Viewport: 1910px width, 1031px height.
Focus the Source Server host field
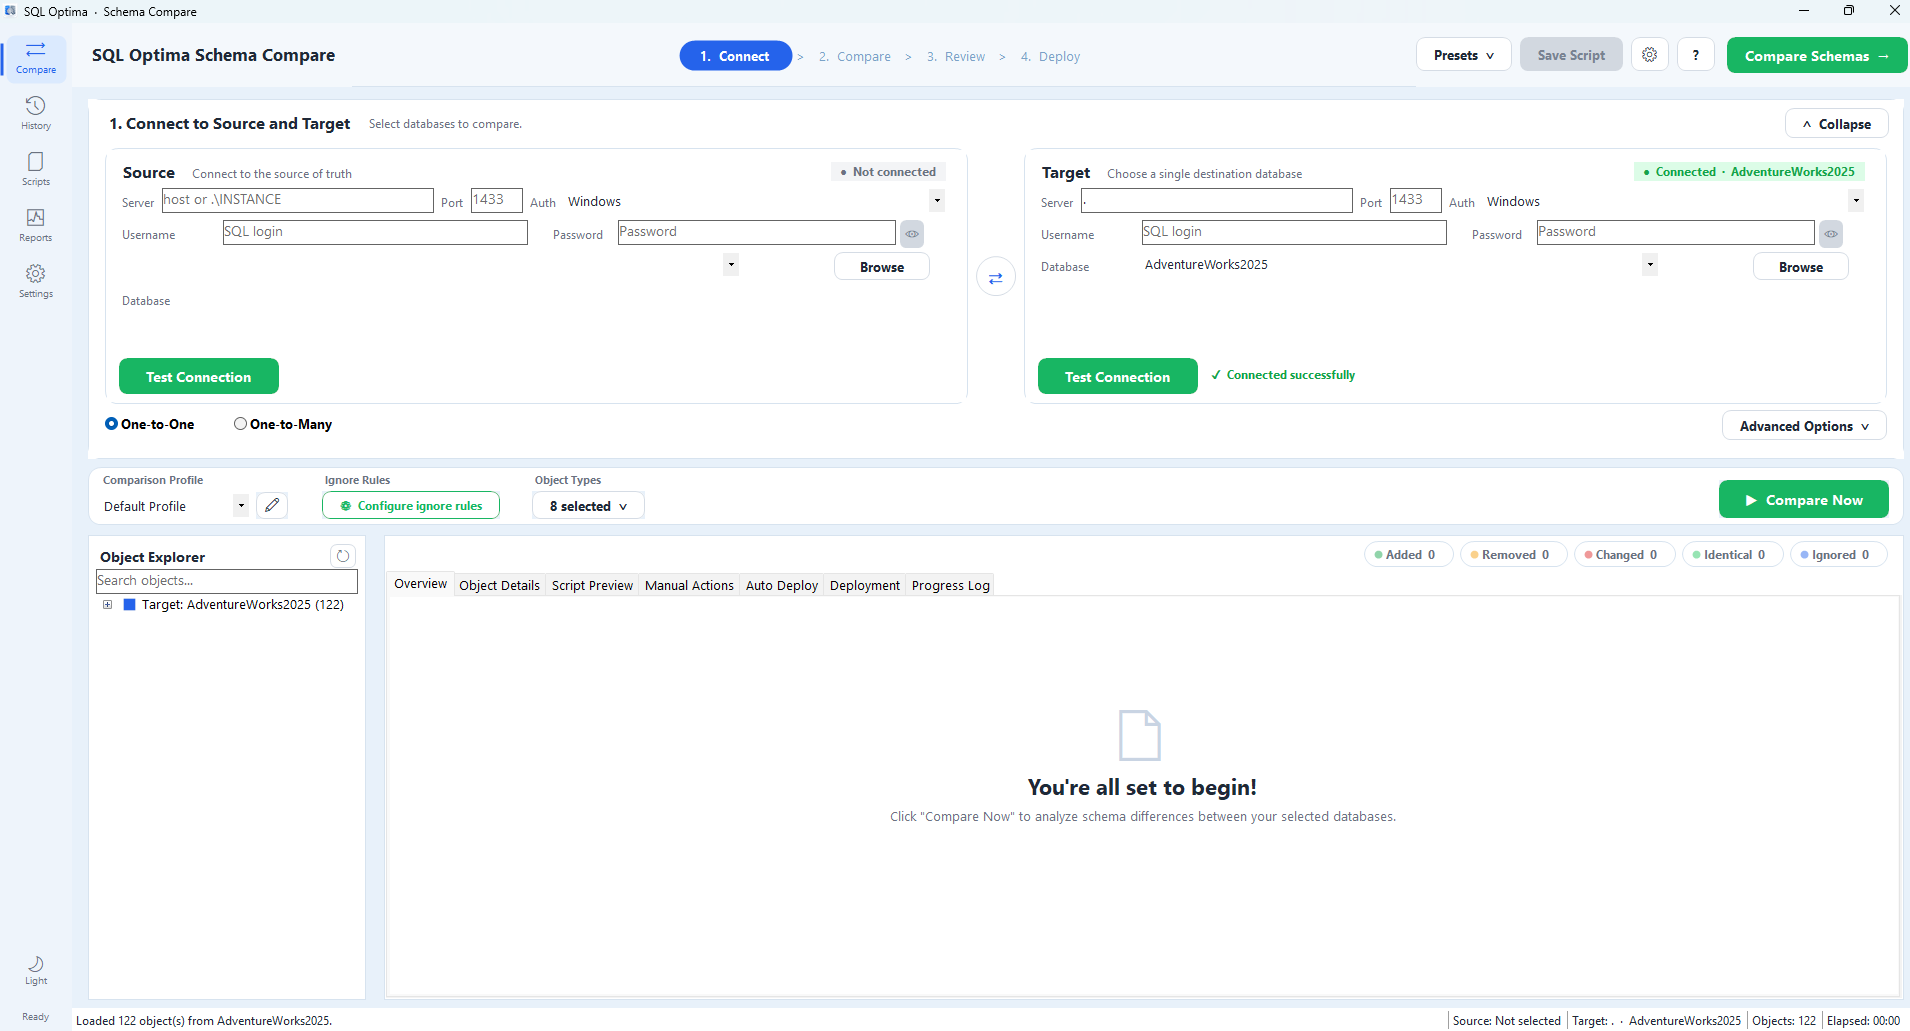[x=298, y=200]
